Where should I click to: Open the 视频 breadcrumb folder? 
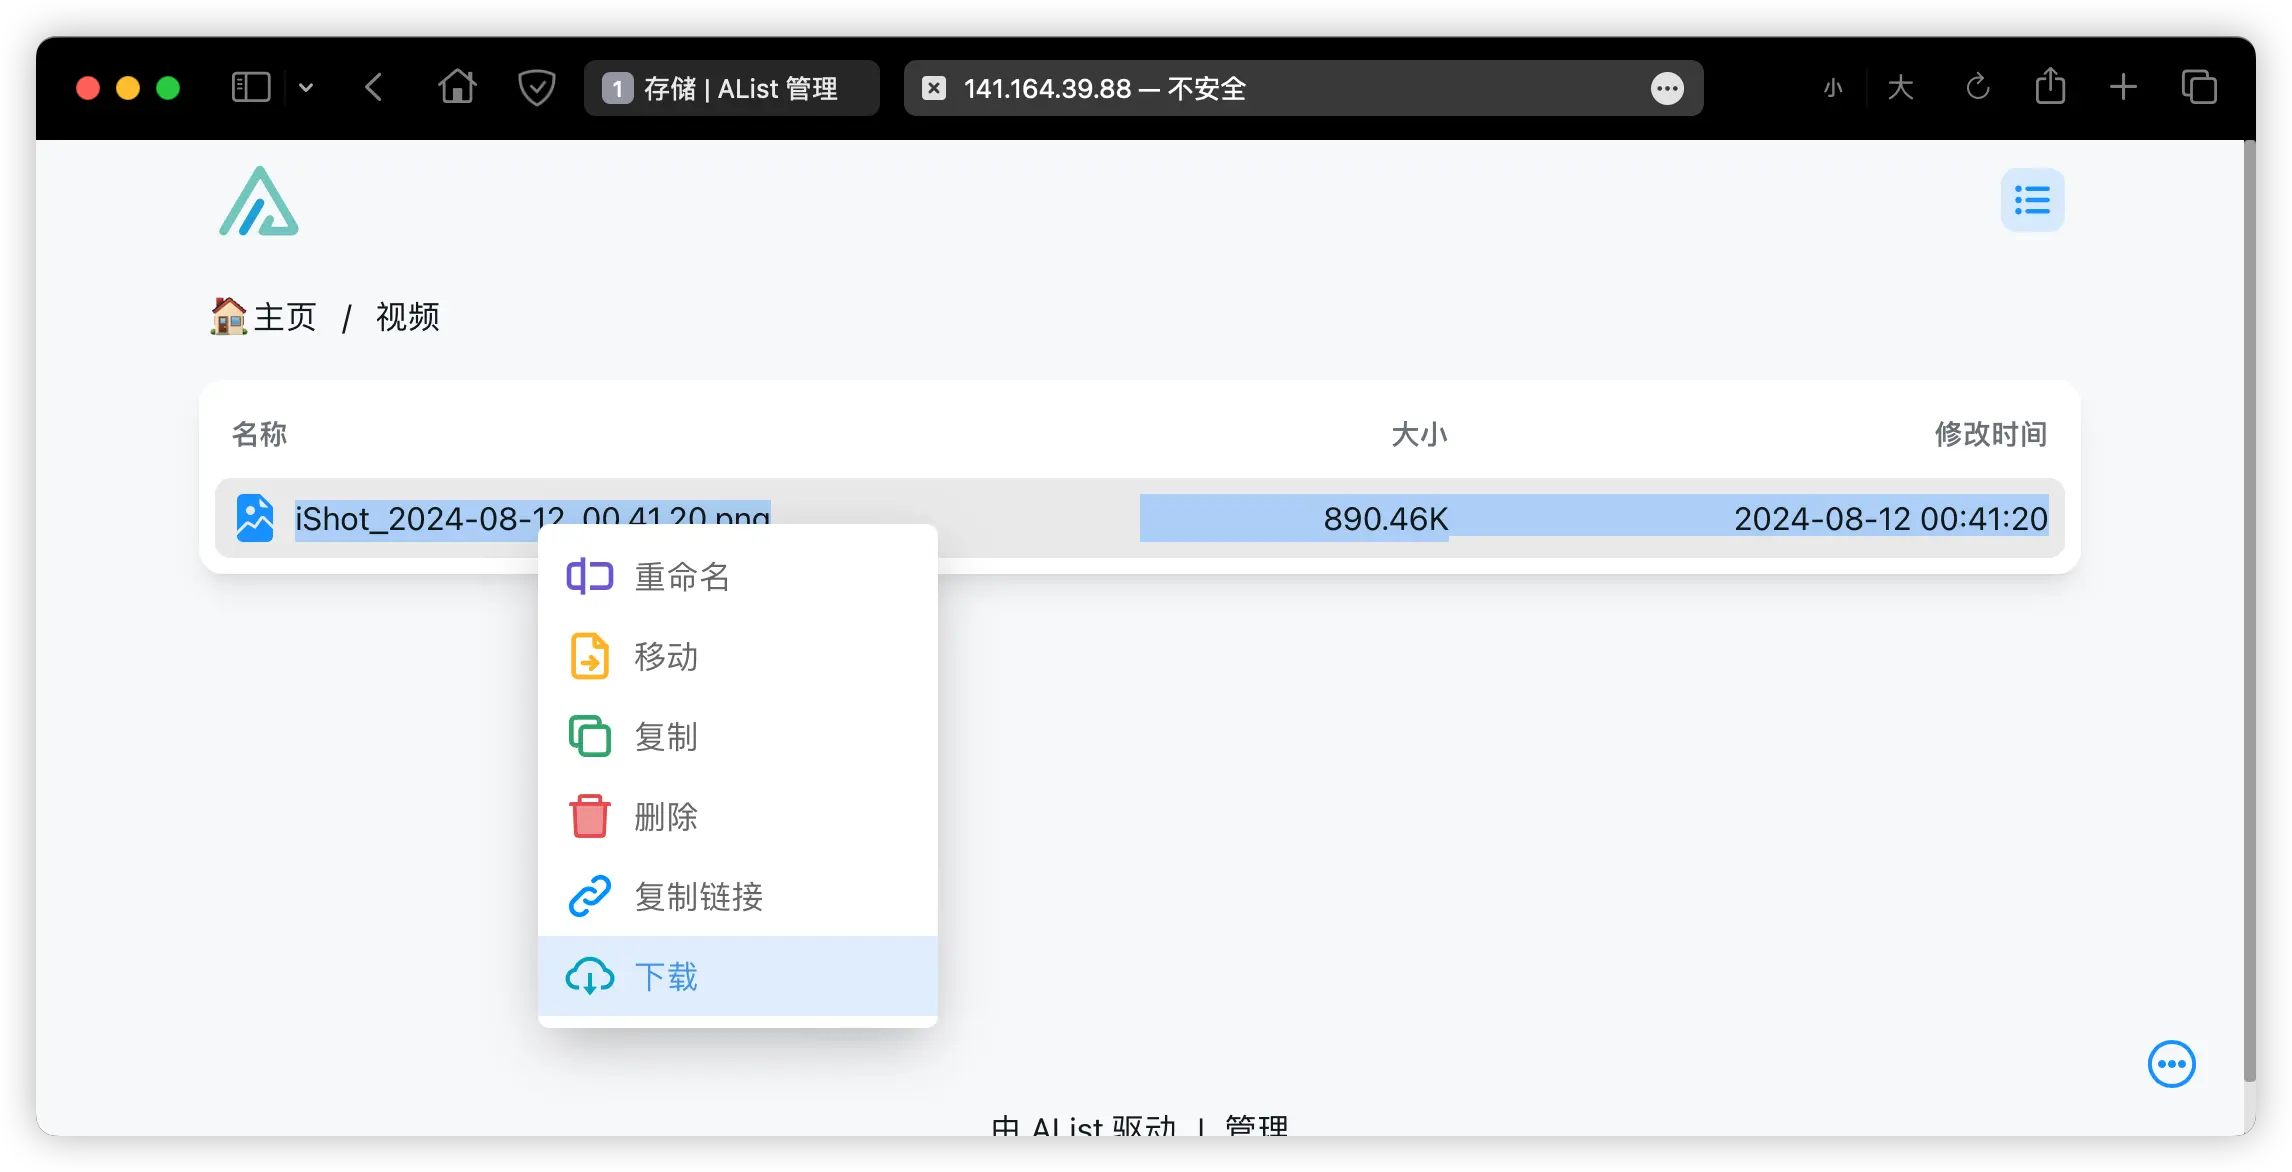[x=406, y=316]
